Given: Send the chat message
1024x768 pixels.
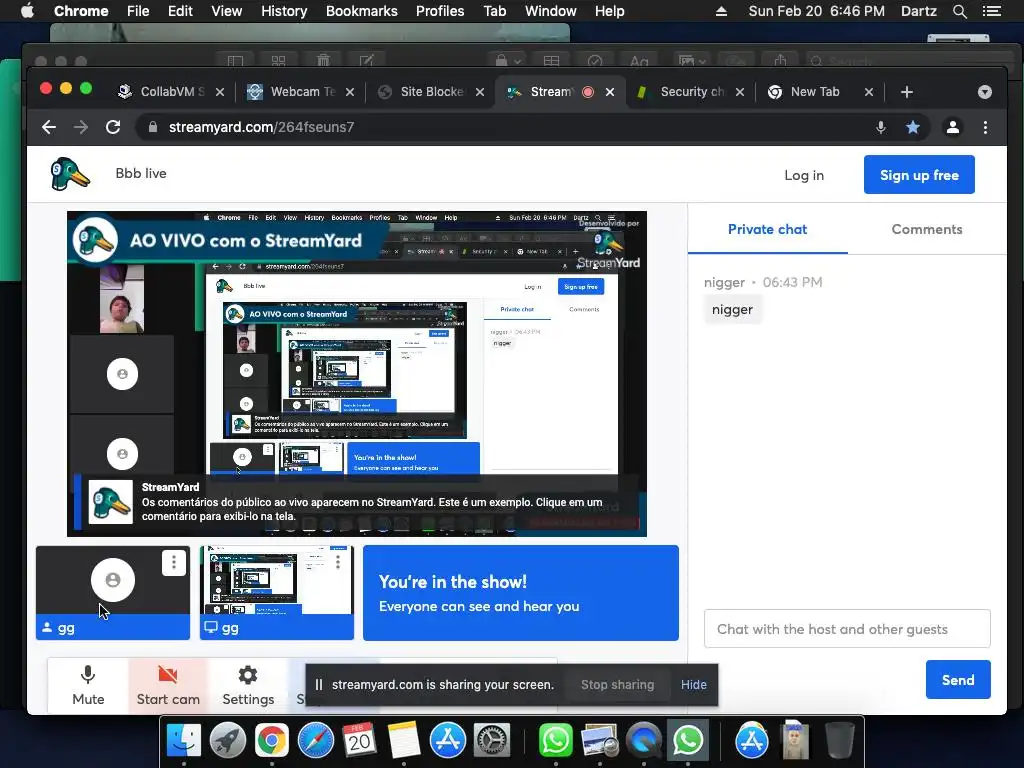Looking at the screenshot, I should [x=958, y=680].
